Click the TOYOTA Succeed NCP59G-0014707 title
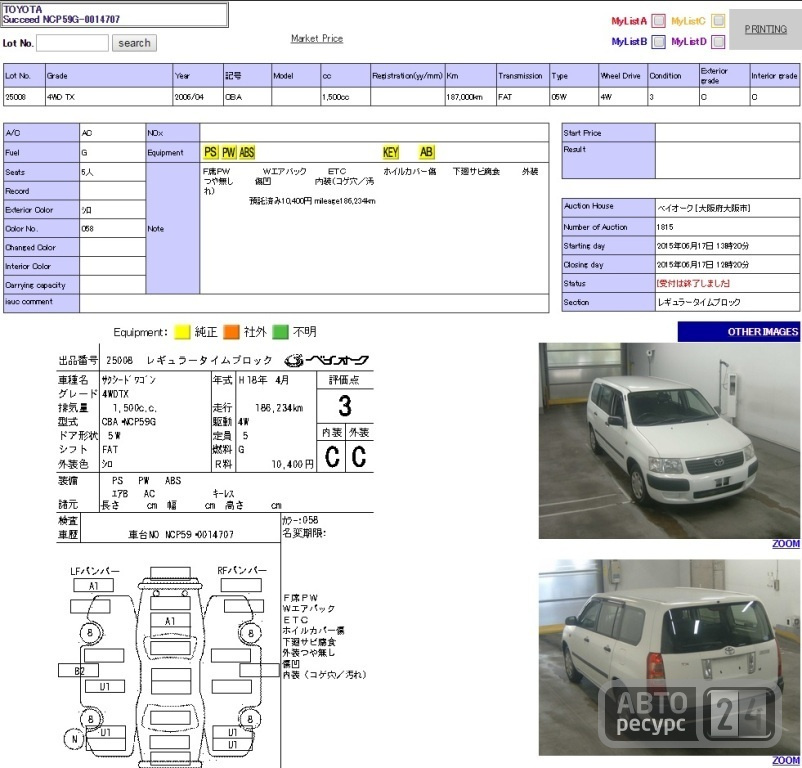 (x=115, y=15)
